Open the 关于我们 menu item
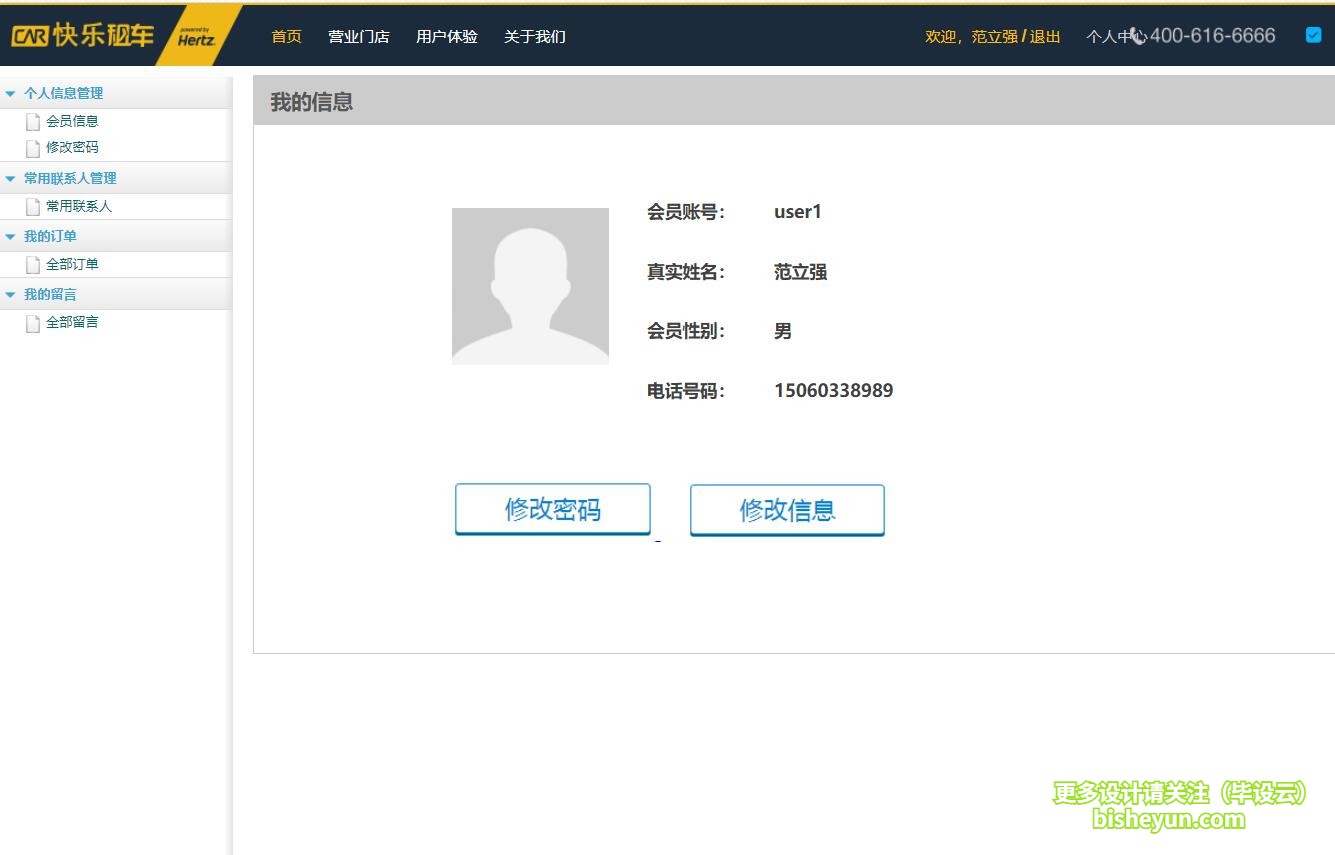 point(535,36)
